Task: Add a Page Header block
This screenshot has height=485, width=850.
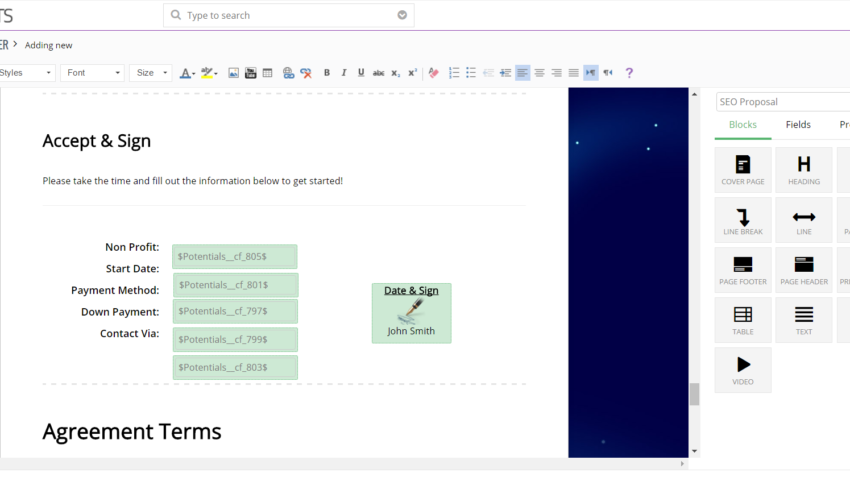Action: (804, 270)
